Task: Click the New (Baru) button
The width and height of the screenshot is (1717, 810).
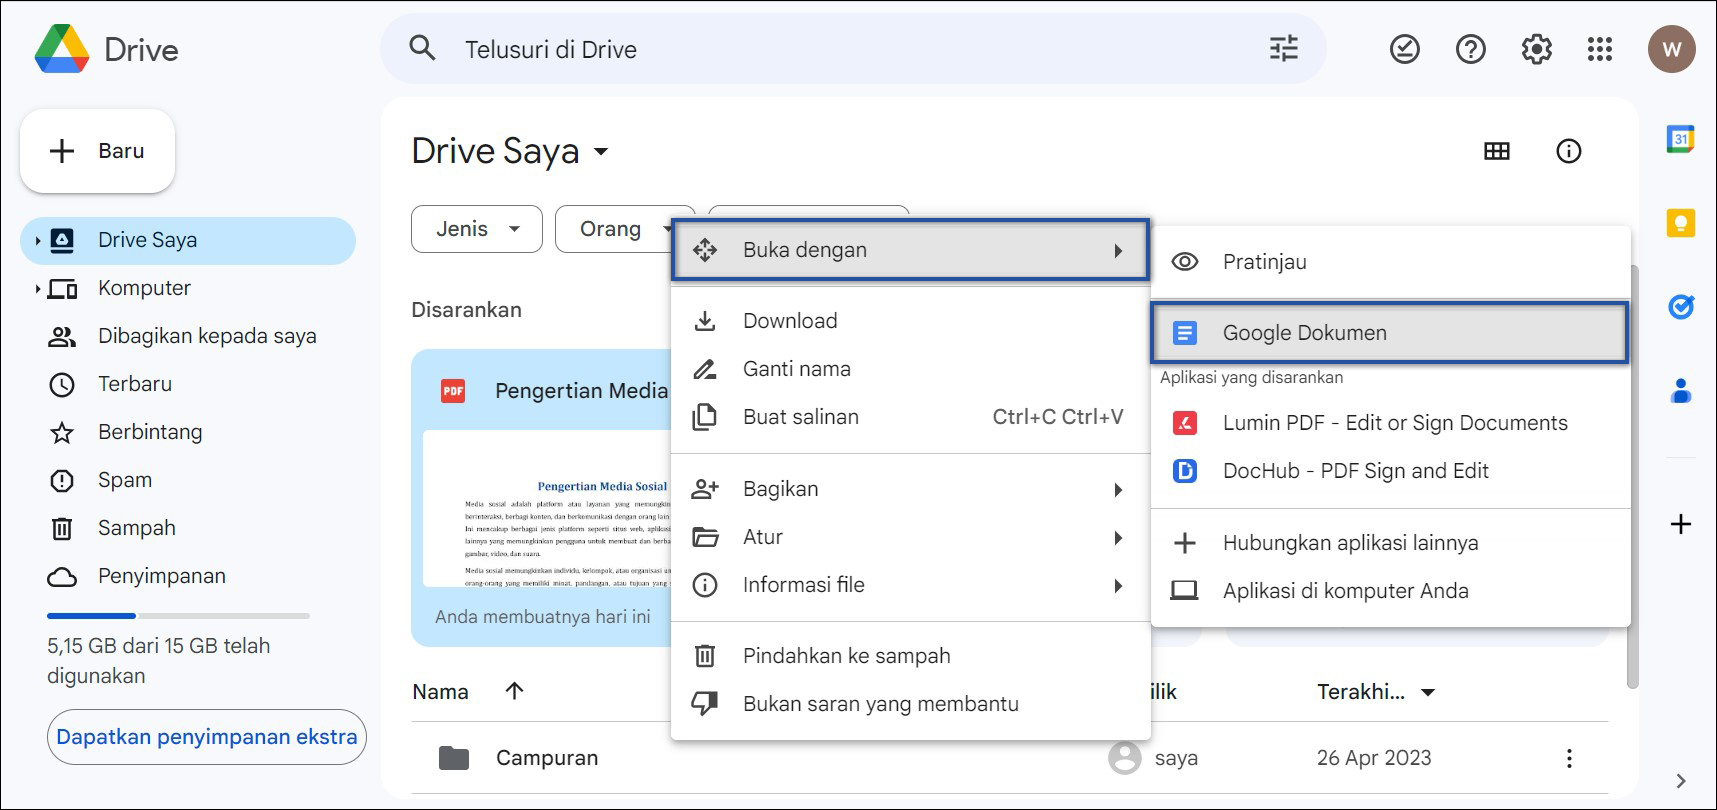Action: [x=98, y=151]
